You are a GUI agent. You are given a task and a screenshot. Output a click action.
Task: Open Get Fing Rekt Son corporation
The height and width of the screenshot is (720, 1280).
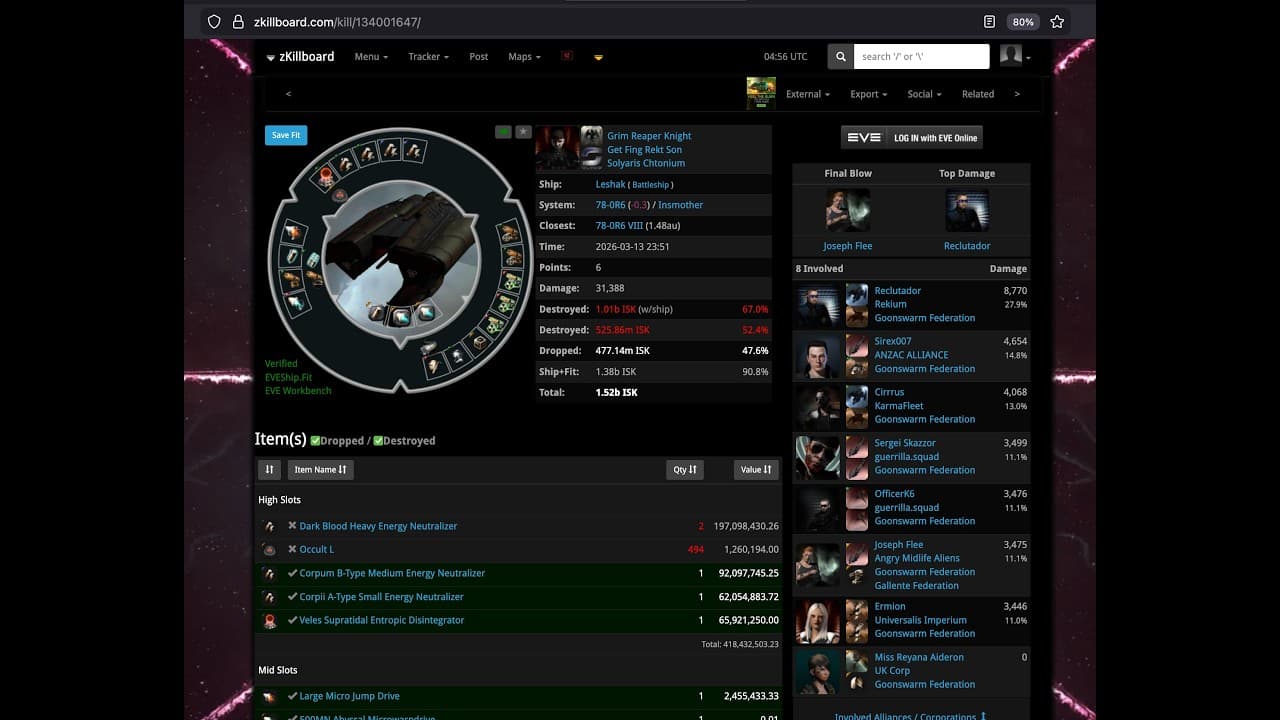[x=644, y=150]
